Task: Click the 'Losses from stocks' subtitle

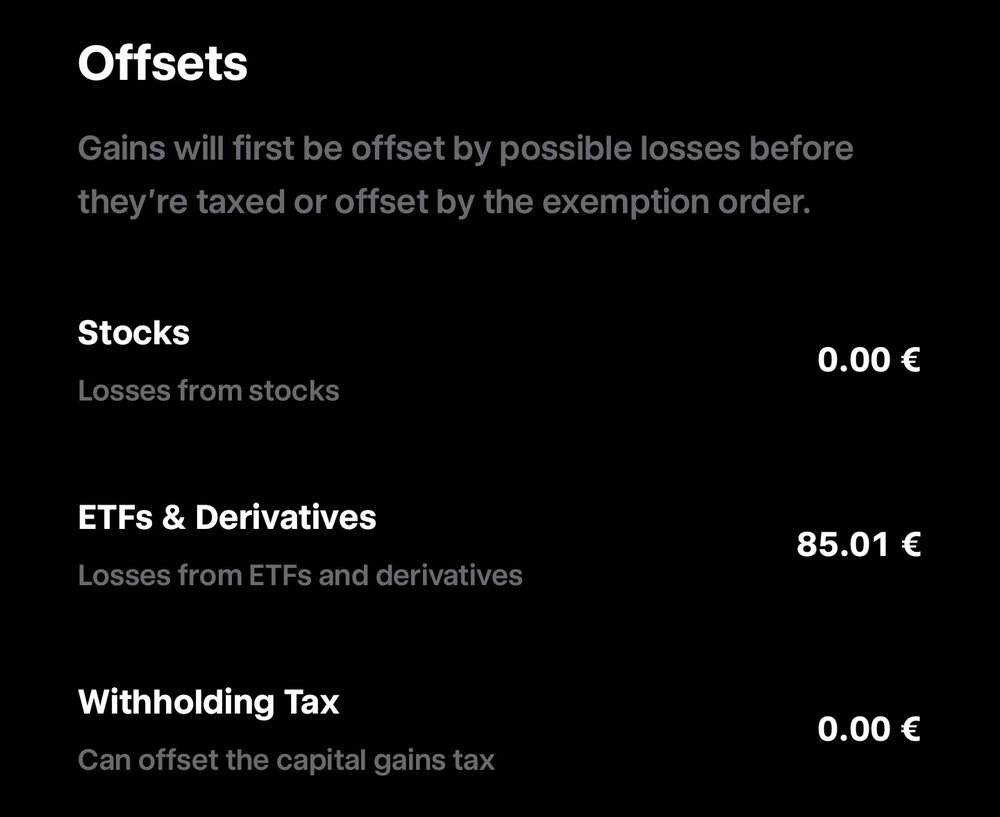Action: click(x=208, y=390)
